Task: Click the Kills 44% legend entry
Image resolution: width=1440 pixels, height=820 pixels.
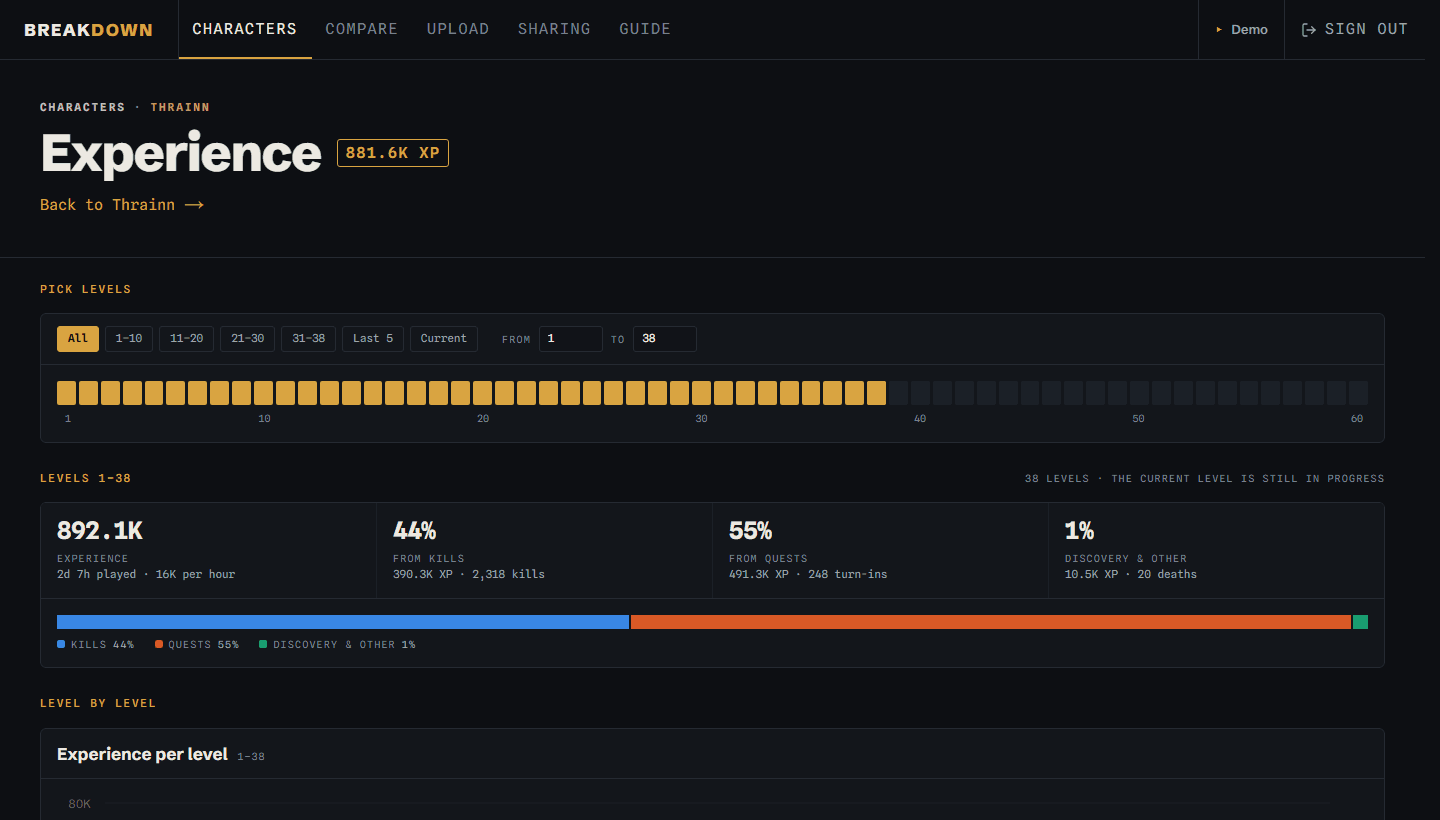Action: (96, 645)
